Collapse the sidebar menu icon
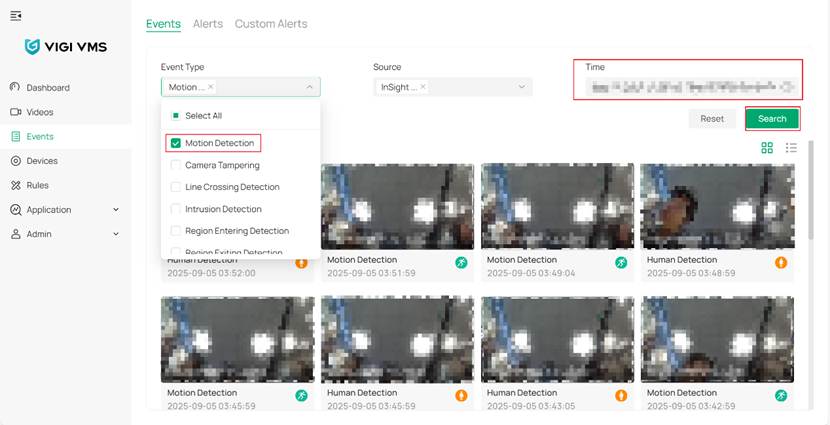The width and height of the screenshot is (830, 425). [16, 16]
